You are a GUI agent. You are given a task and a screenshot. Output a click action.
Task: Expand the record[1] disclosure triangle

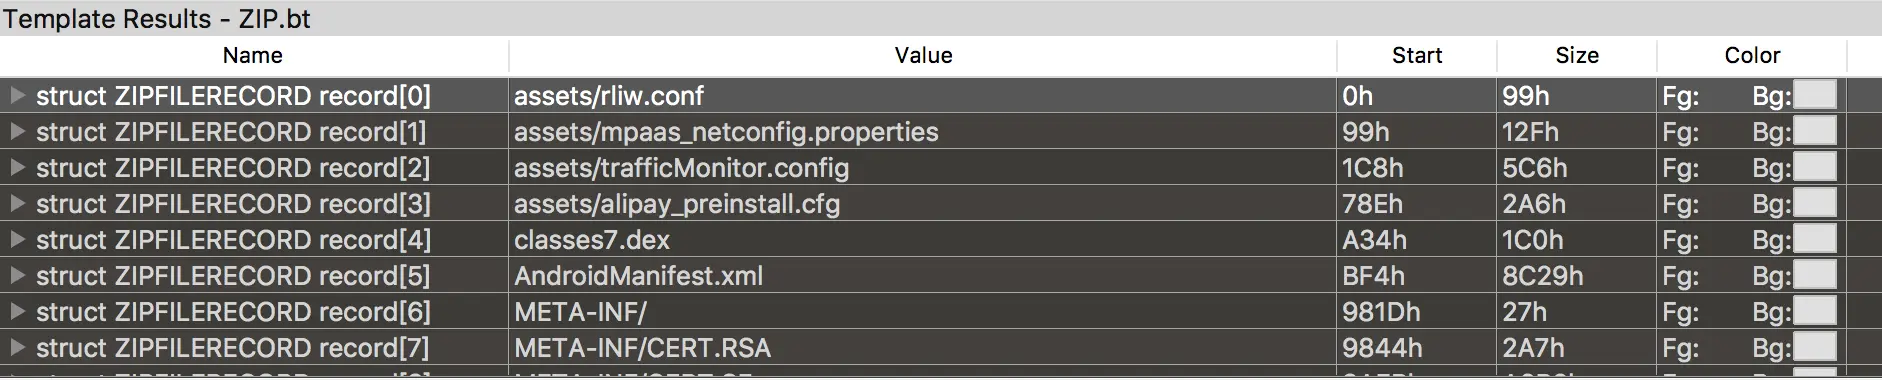(x=17, y=132)
